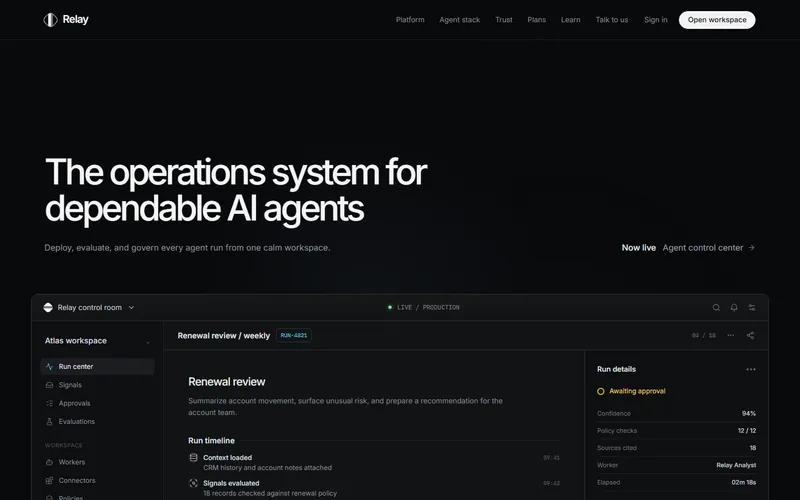
Task: Go to Trust in the top navigation
Action: (504, 20)
